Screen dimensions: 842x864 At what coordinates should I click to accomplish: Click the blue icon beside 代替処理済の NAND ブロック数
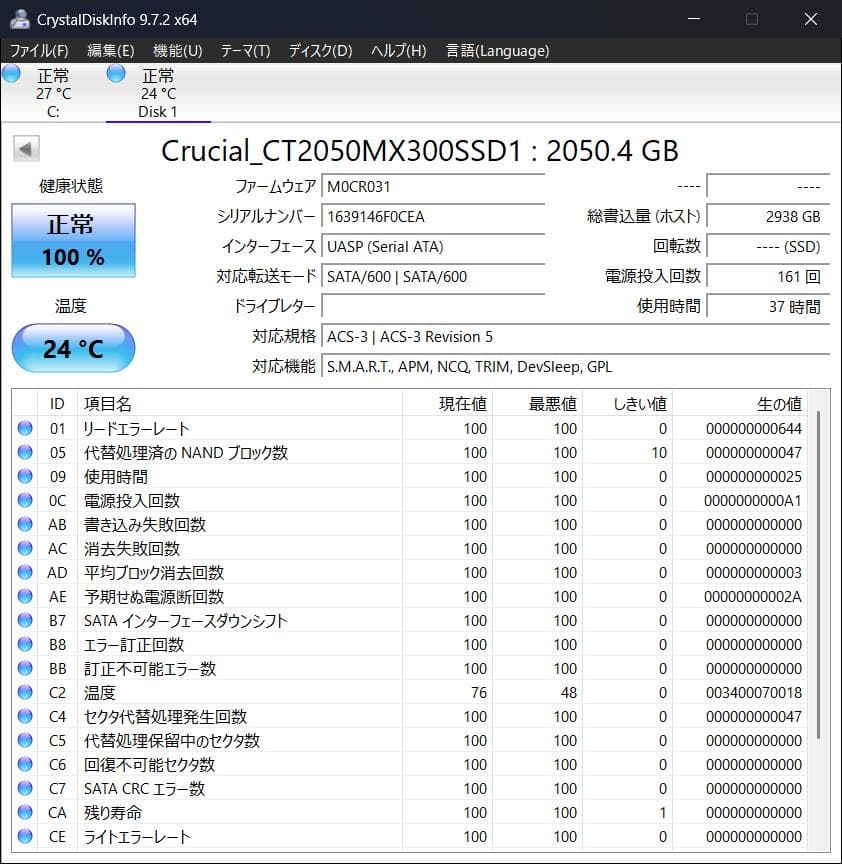tap(24, 453)
